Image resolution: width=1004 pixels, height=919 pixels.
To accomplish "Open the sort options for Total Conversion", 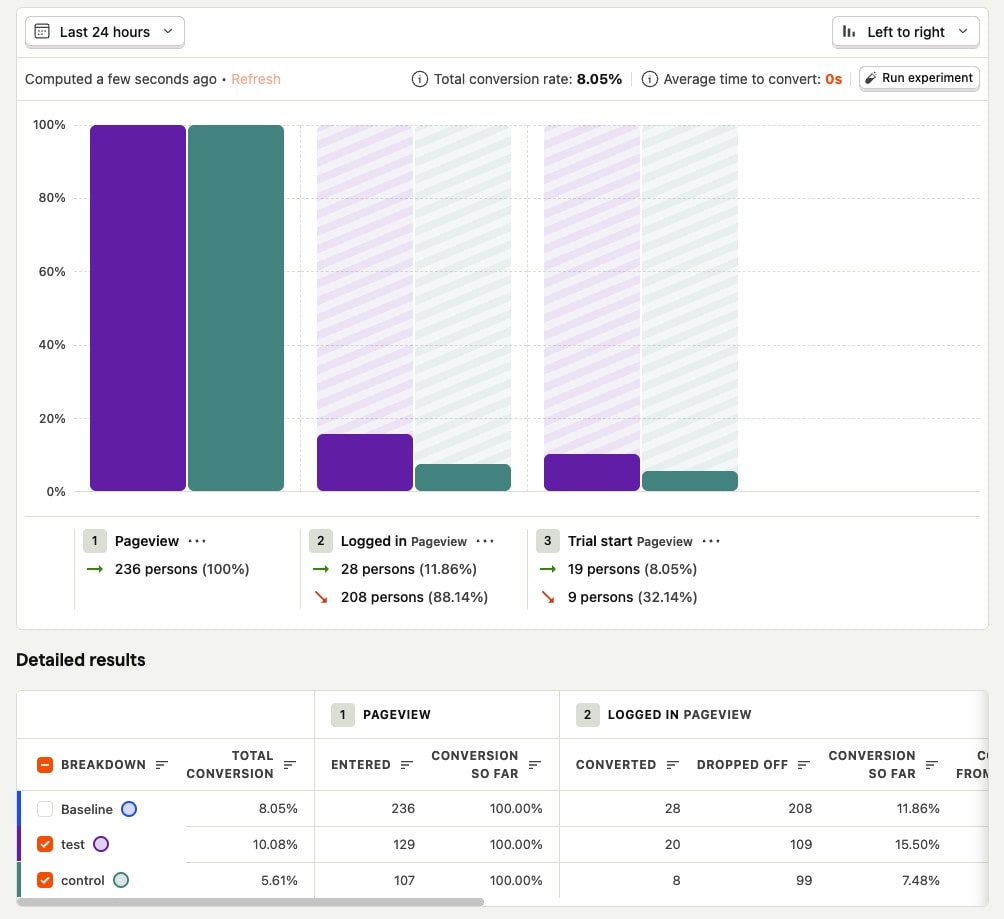I will click(289, 764).
